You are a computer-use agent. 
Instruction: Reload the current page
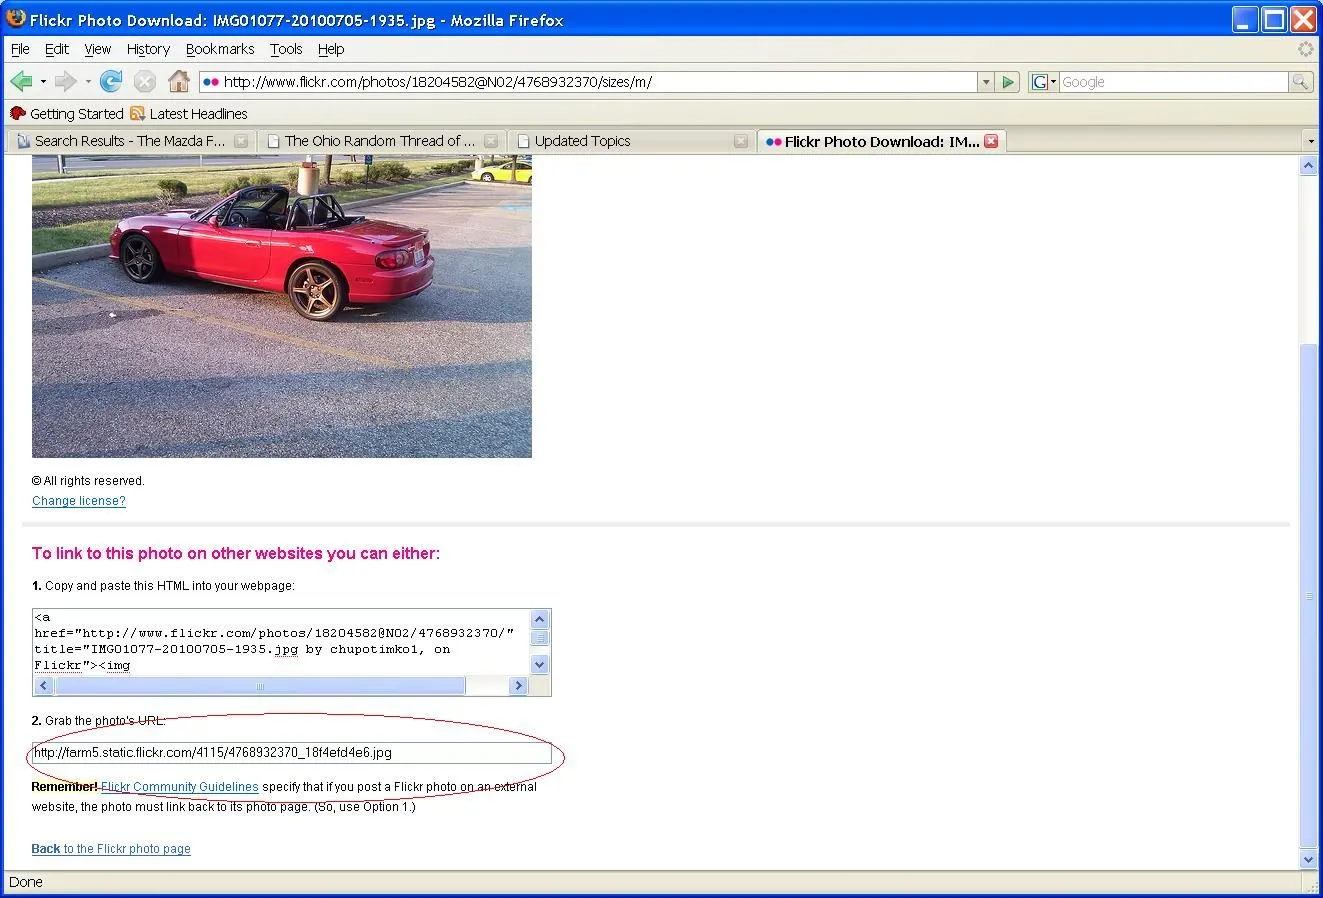click(x=111, y=82)
